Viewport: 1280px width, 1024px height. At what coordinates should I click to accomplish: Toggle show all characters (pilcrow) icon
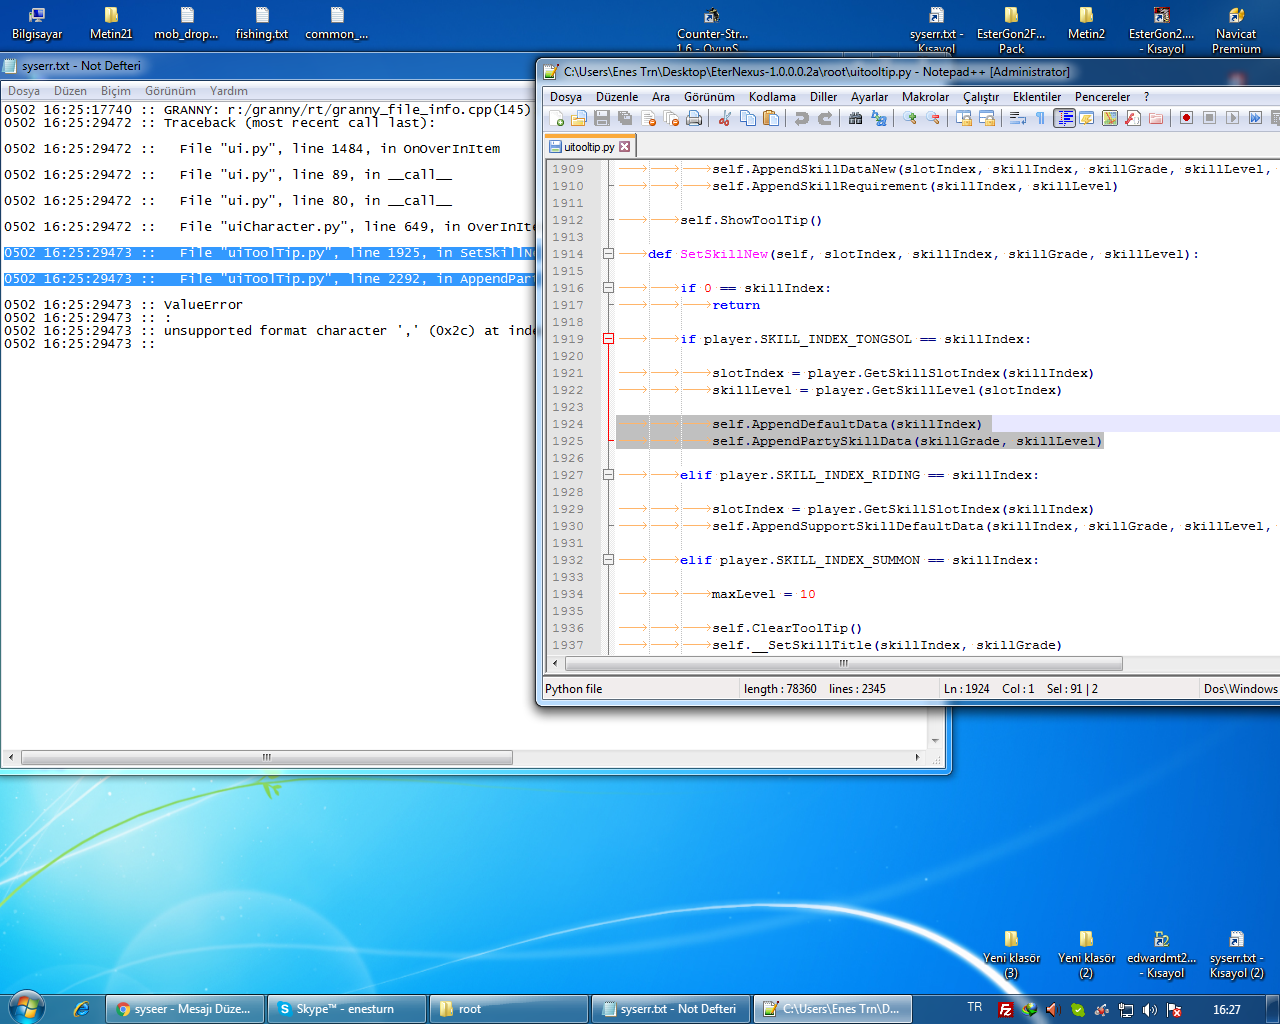pyautogui.click(x=1040, y=118)
